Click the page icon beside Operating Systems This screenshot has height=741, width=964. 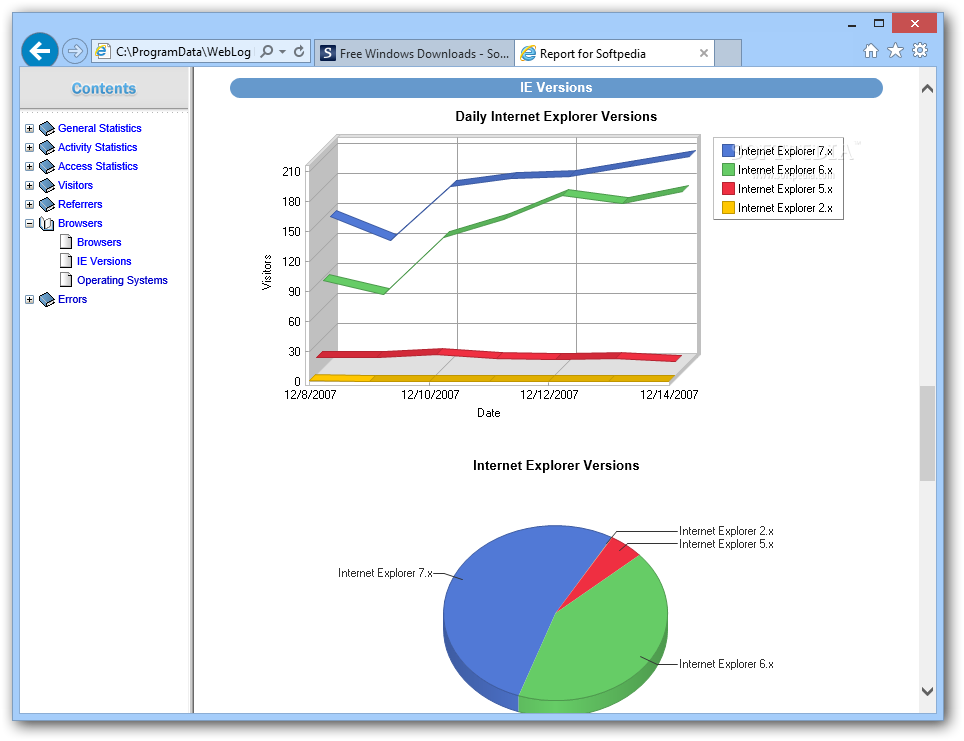point(66,280)
